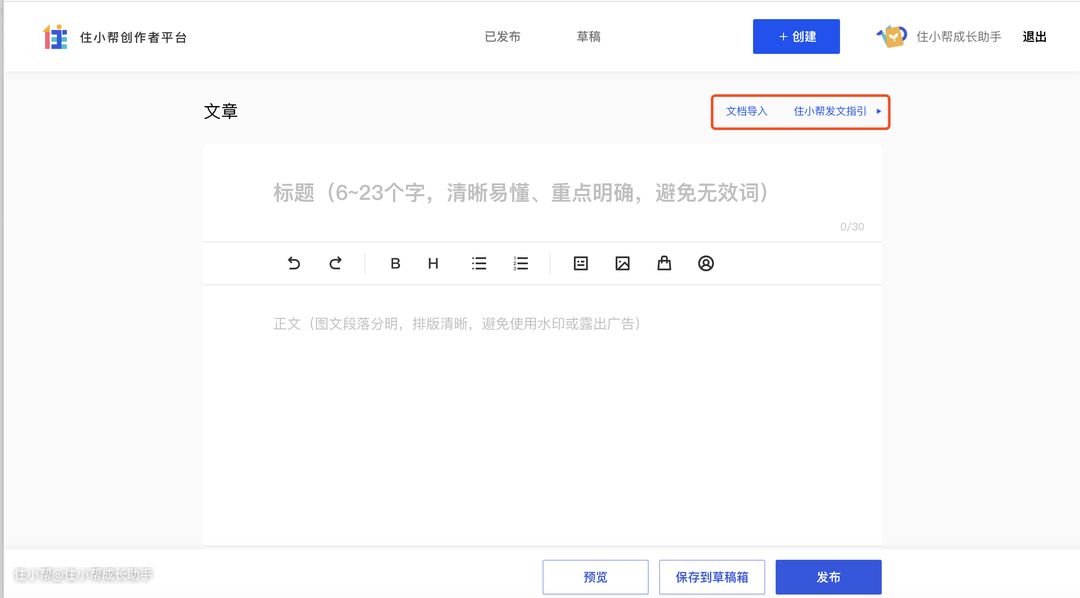Apply numbered list formatting
Image resolution: width=1080 pixels, height=598 pixels.
coord(521,264)
